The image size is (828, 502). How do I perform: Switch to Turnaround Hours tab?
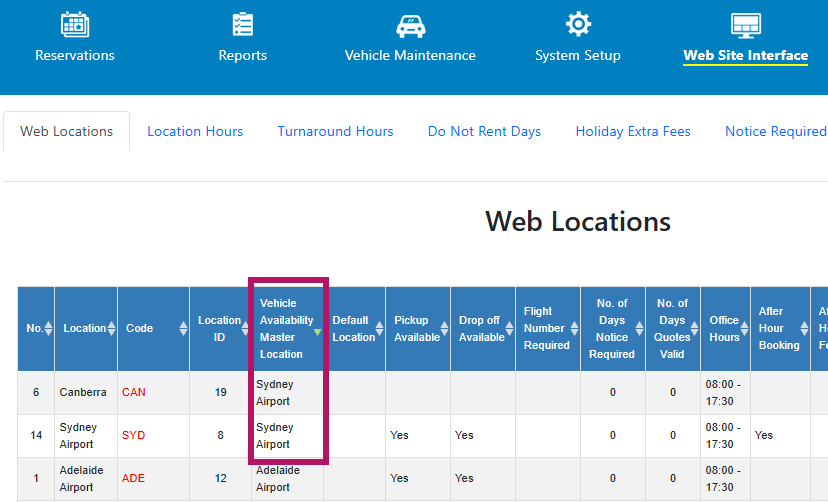[x=335, y=131]
